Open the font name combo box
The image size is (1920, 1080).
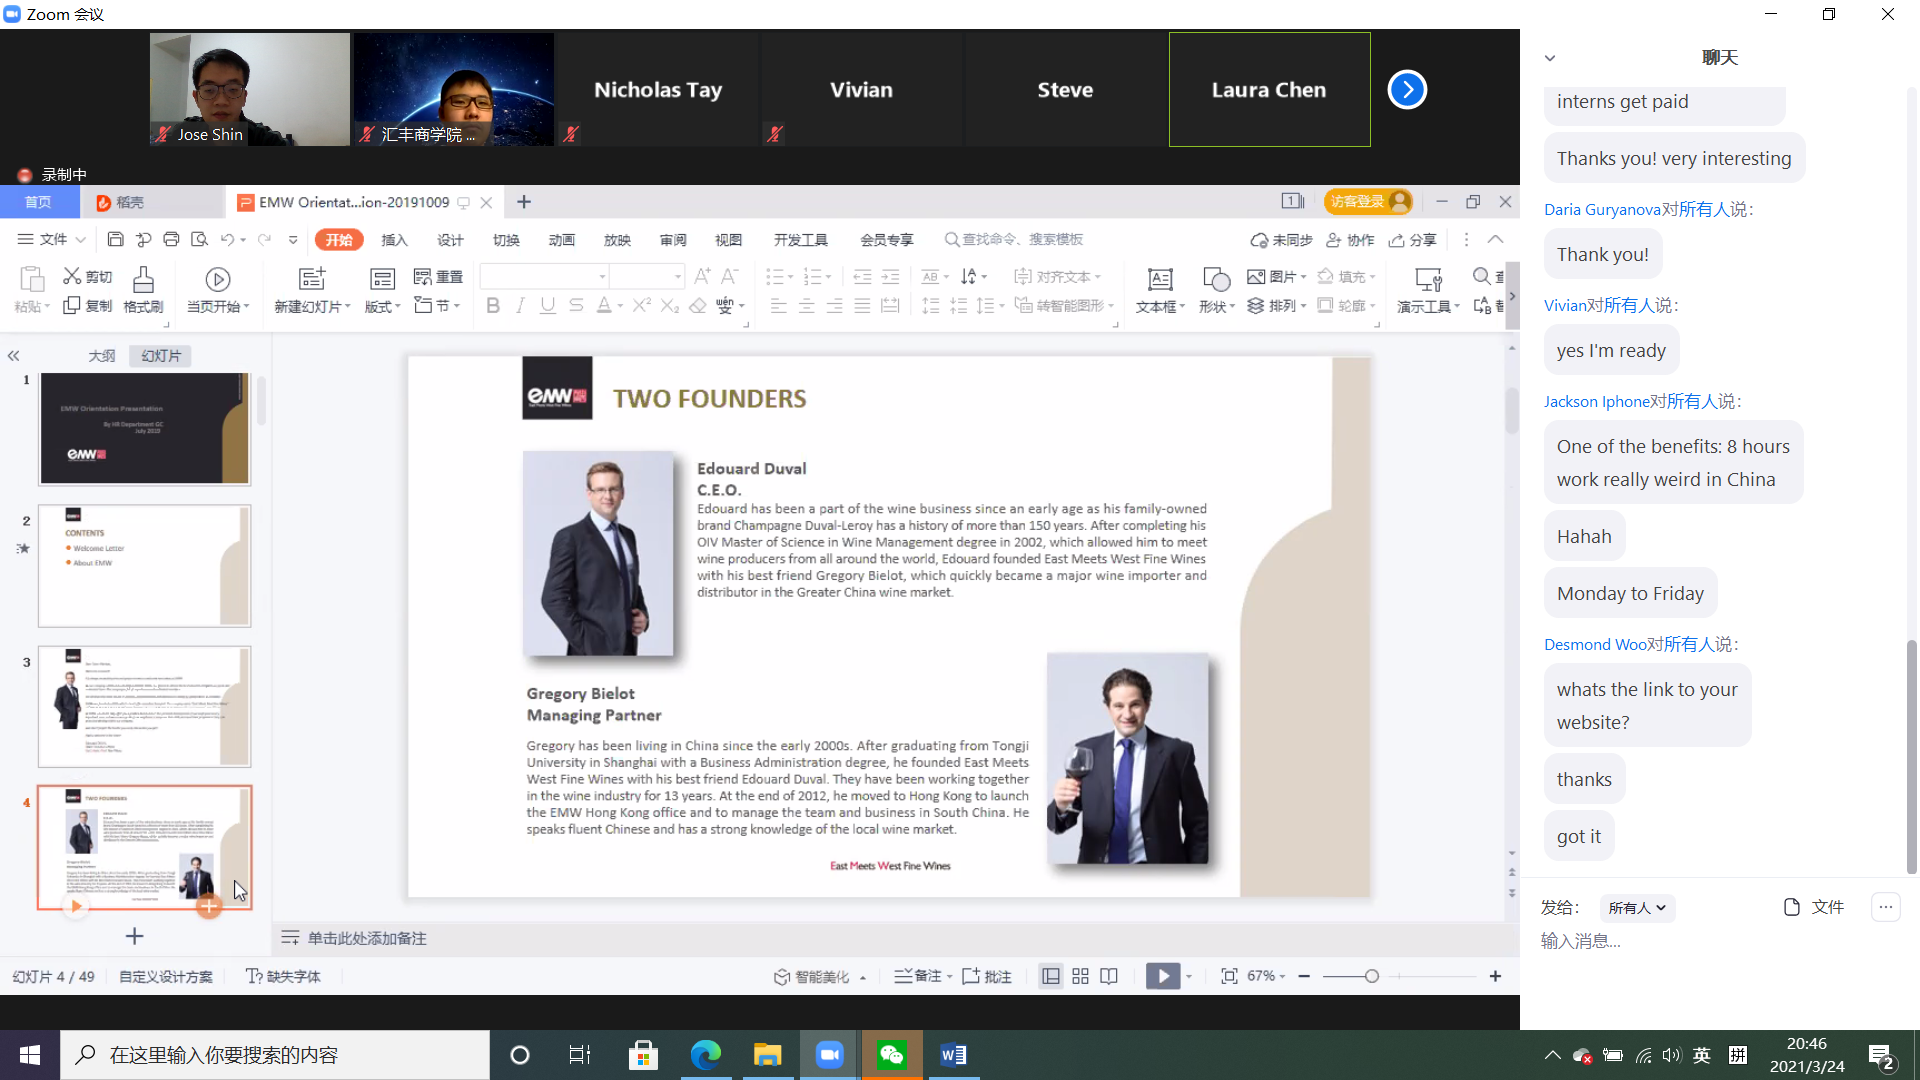(545, 276)
